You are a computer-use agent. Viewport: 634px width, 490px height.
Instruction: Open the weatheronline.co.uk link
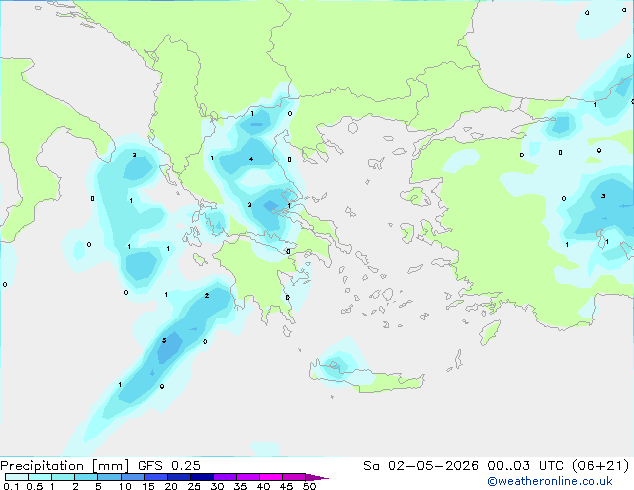click(x=550, y=481)
